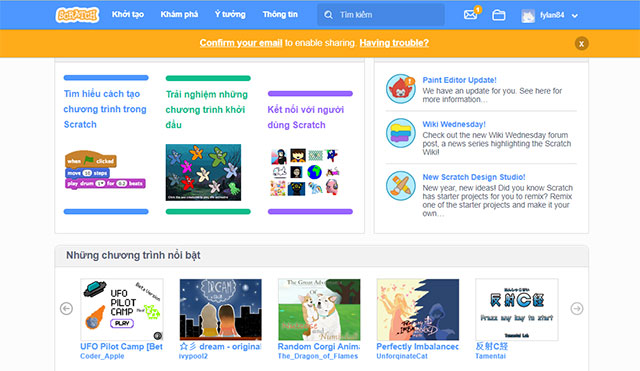Click the Wiki Wednesday news icon
This screenshot has height=371, width=640.
click(x=401, y=133)
